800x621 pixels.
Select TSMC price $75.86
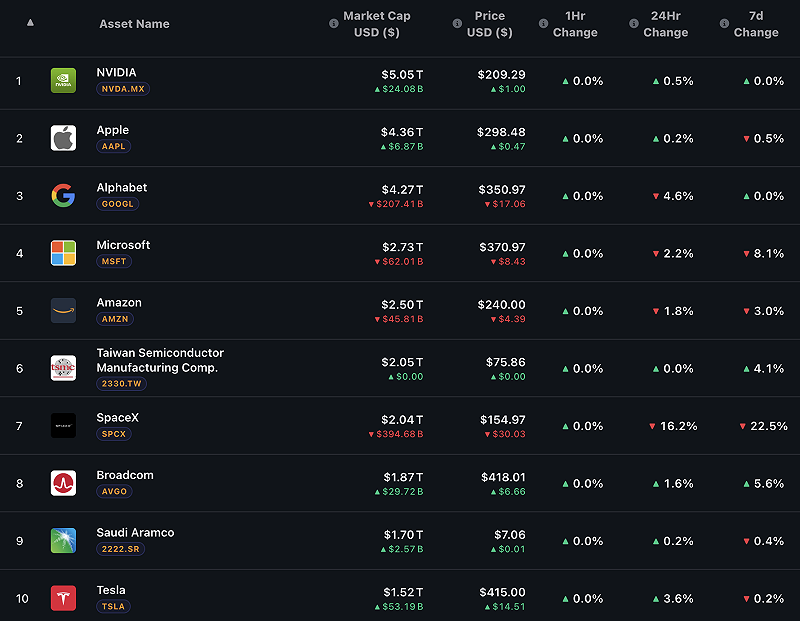(x=506, y=362)
